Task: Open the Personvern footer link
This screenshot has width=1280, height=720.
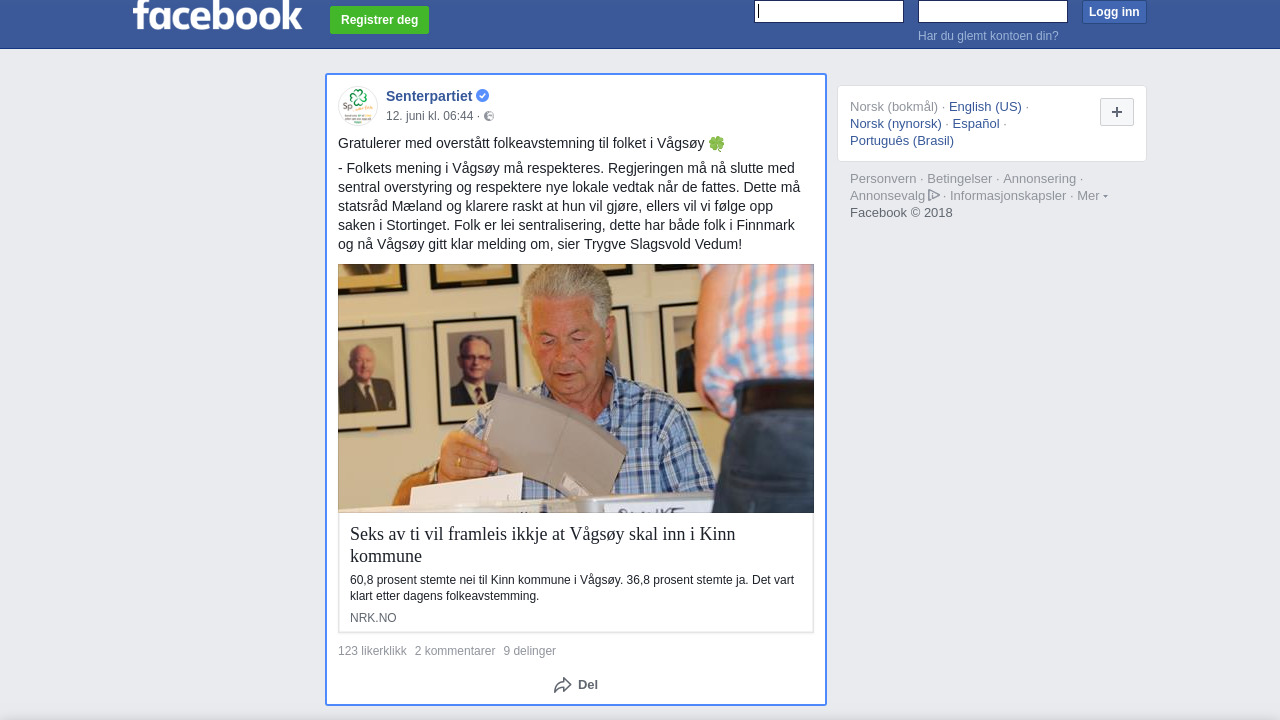Action: tap(883, 179)
